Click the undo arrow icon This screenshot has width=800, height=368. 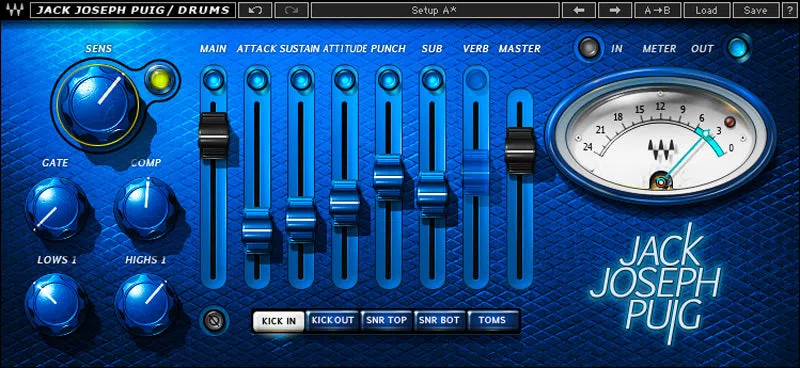255,10
